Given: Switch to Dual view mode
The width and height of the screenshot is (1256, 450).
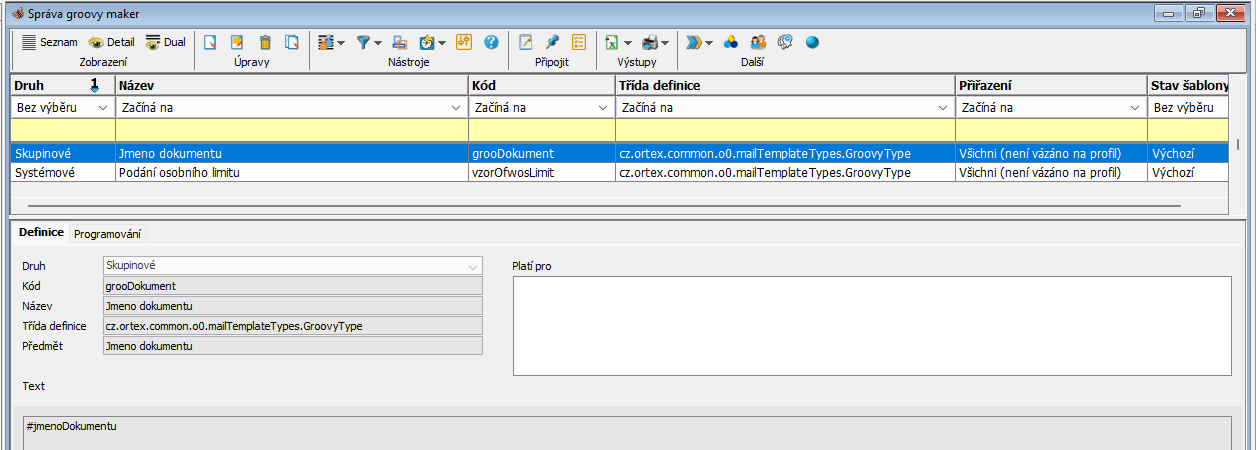Looking at the screenshot, I should (165, 43).
